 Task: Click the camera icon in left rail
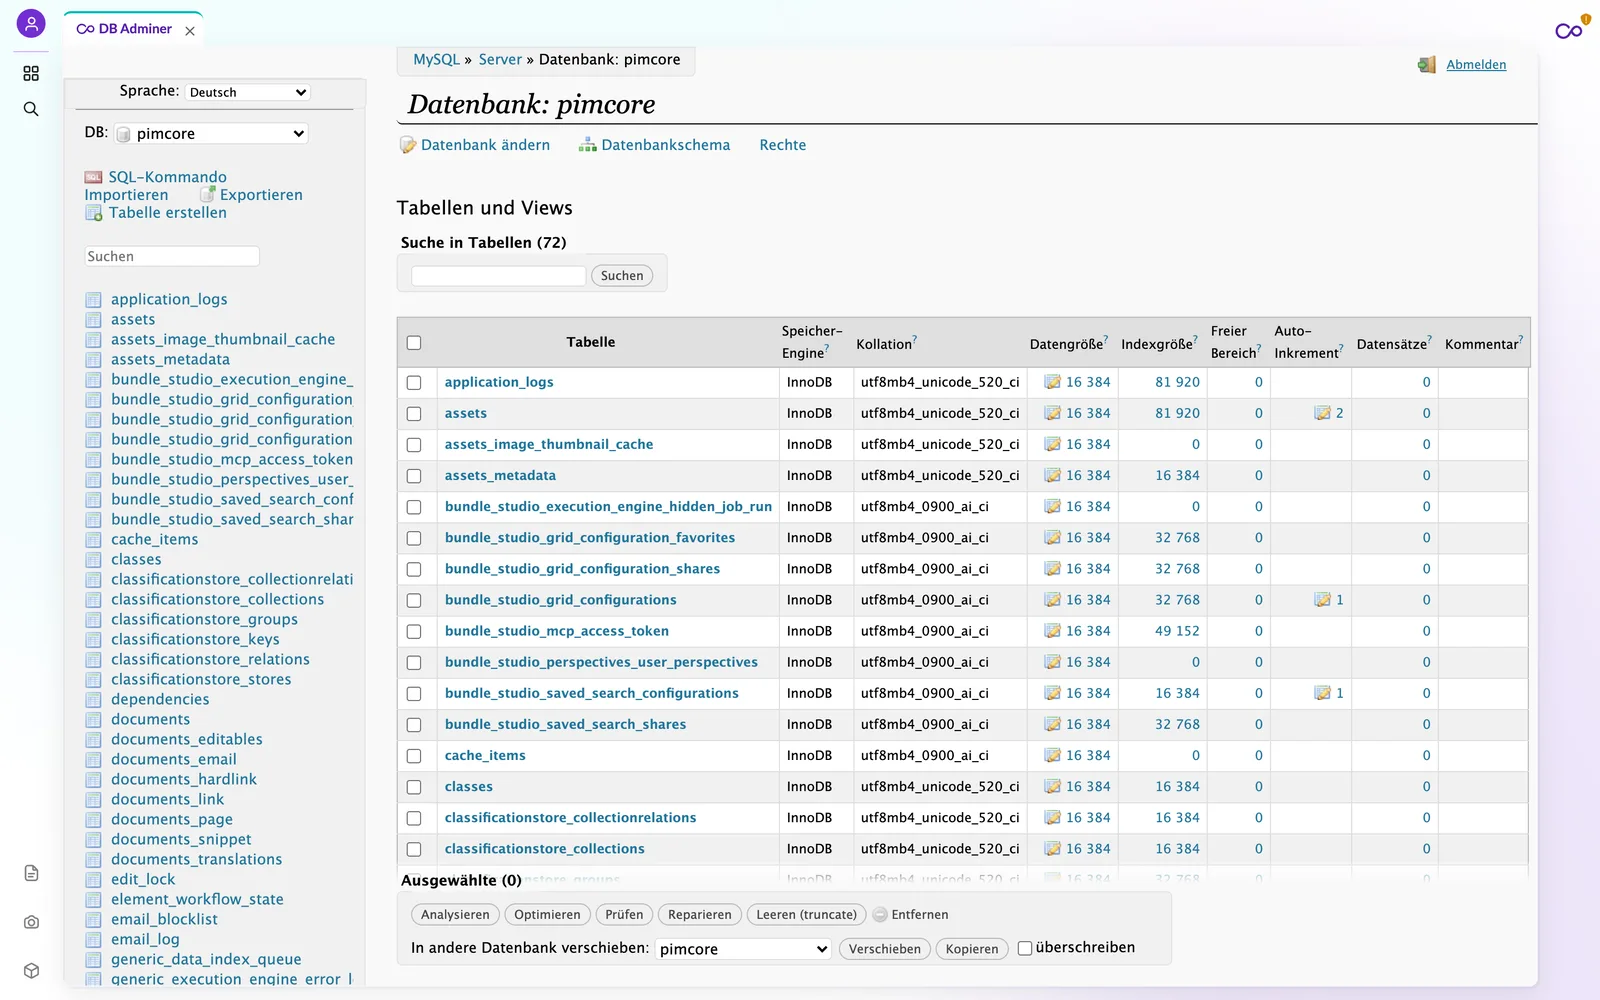(x=31, y=922)
